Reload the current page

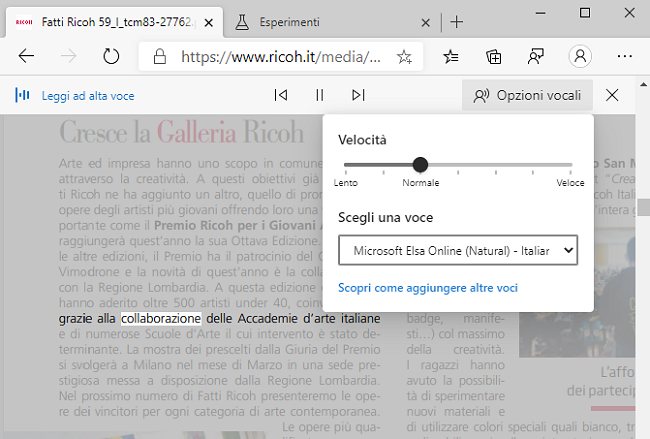pos(111,57)
